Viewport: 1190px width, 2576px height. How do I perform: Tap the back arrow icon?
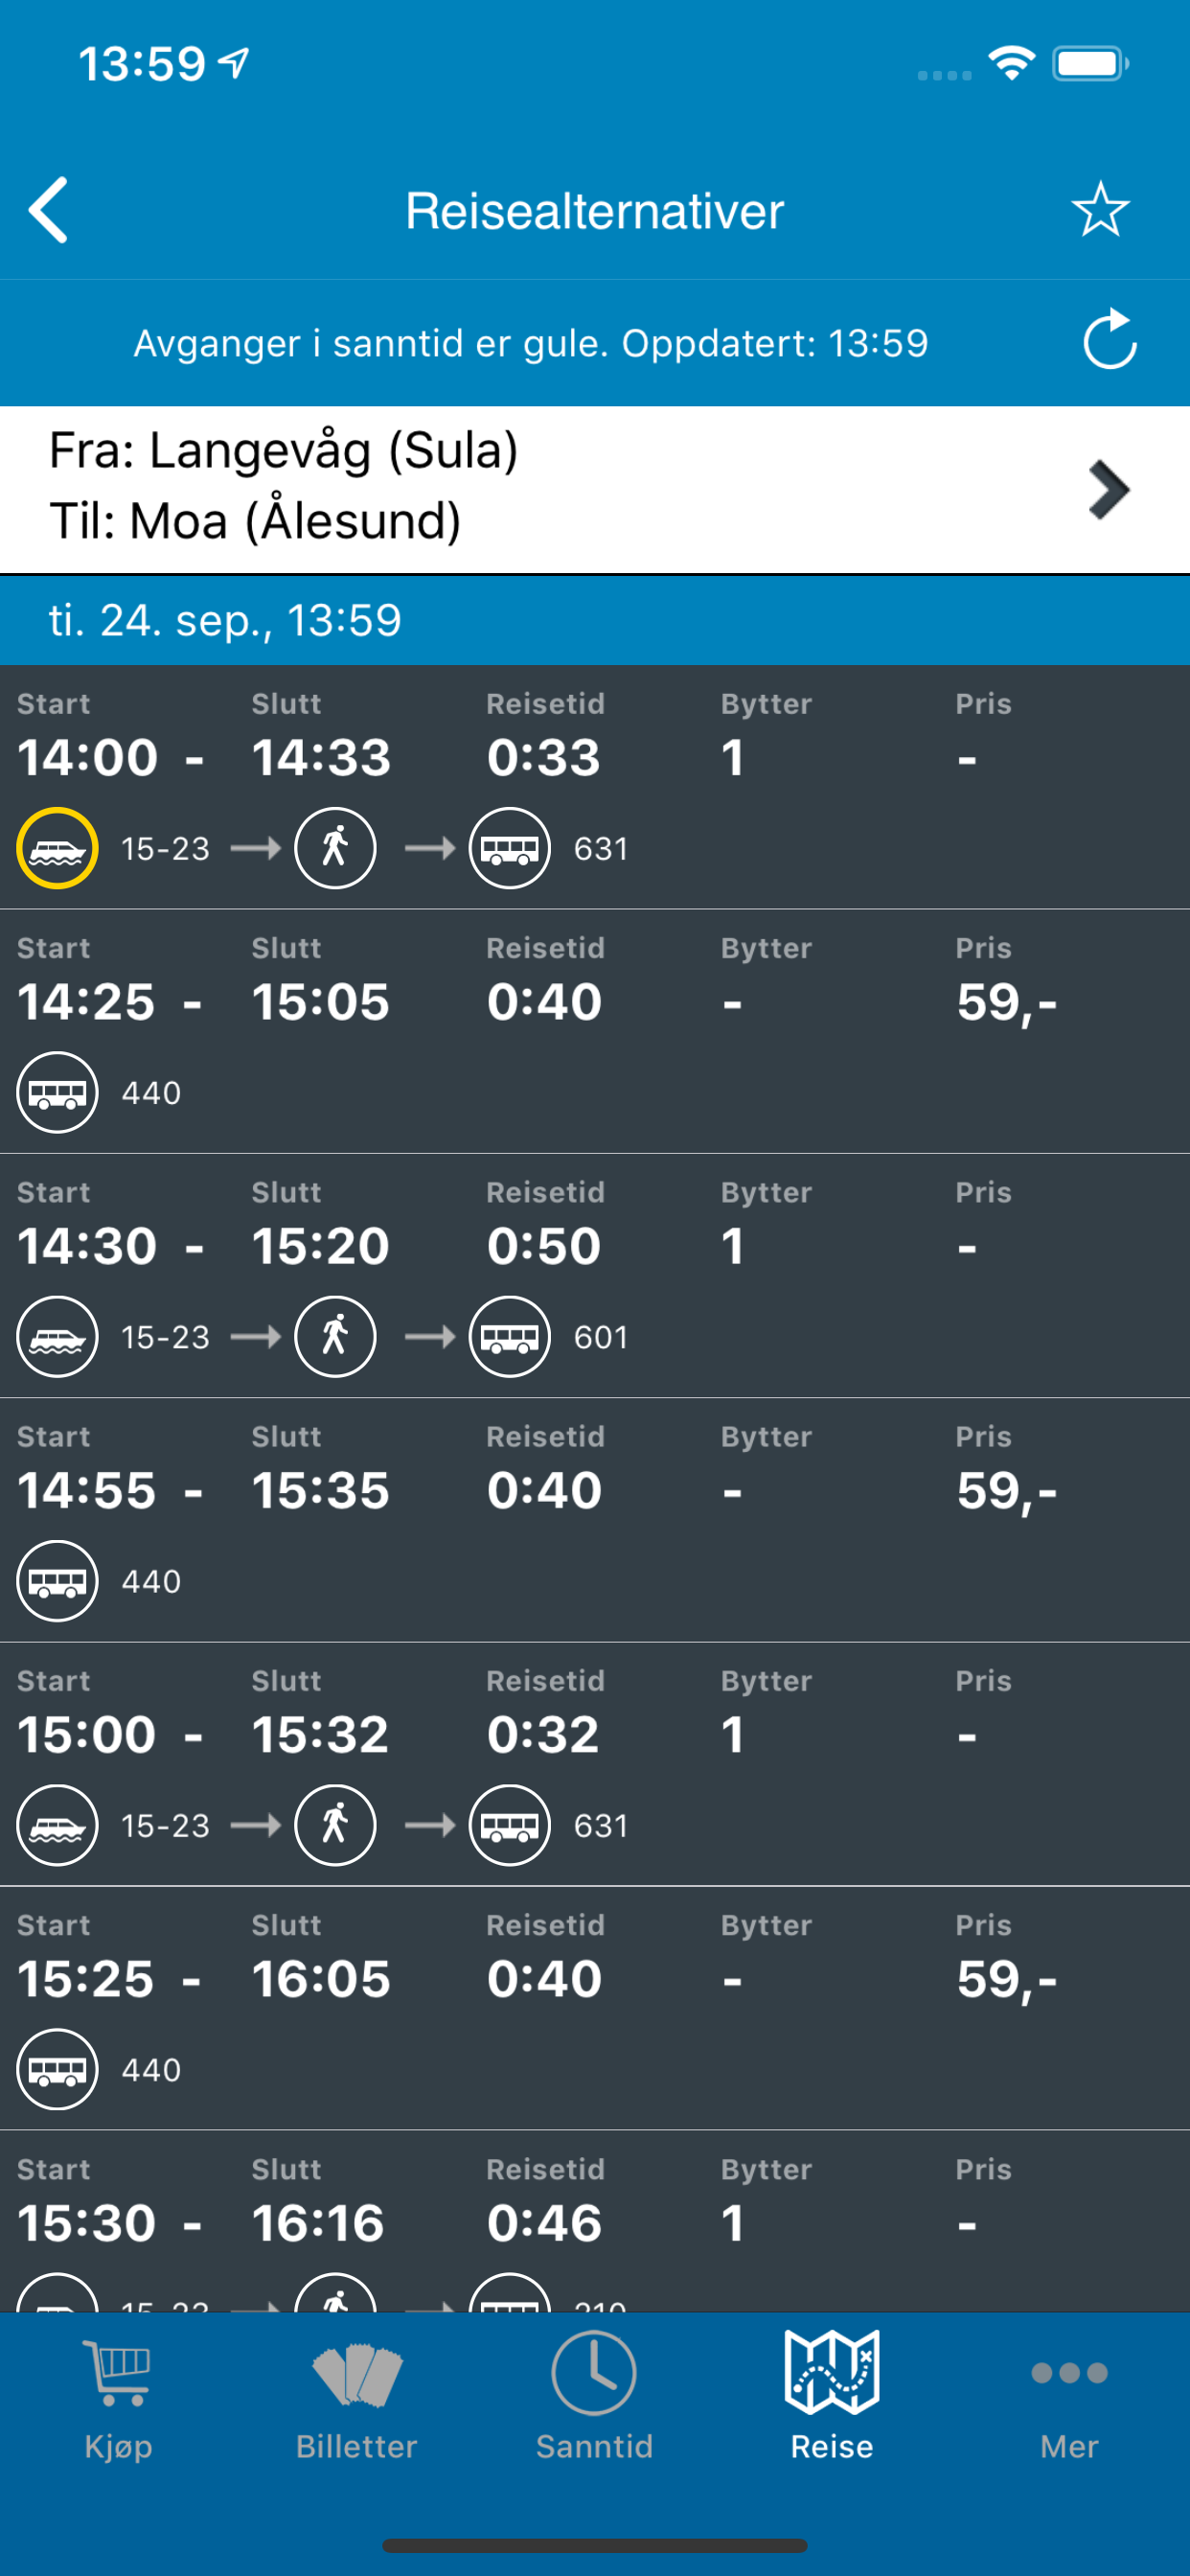pyautogui.click(x=49, y=210)
